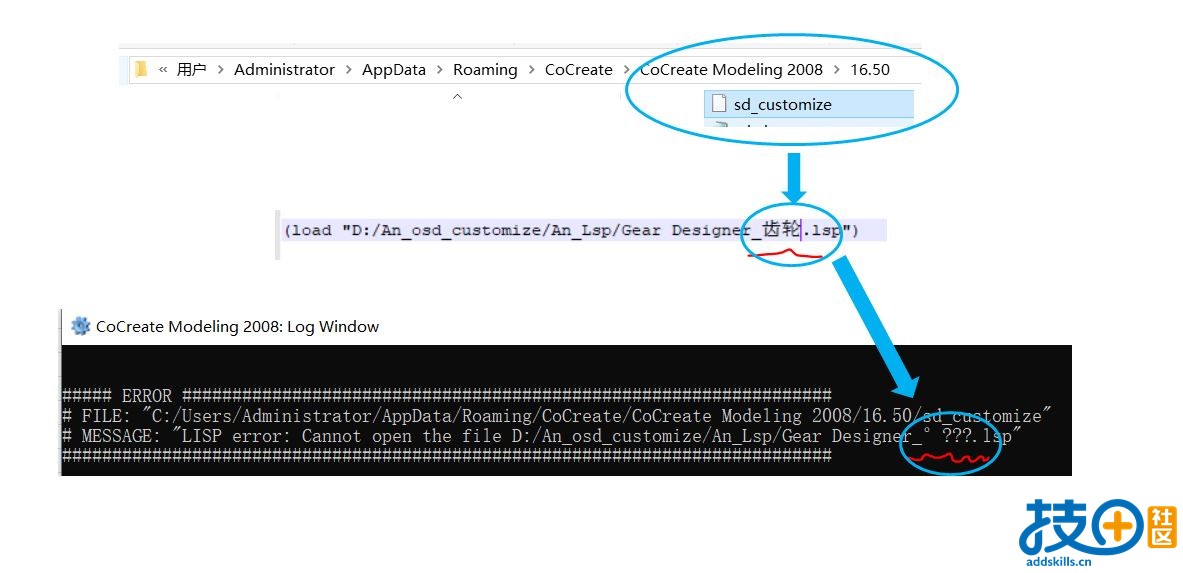This screenshot has height=573, width=1183.
Task: Expand the chevron after 用户
Action: pos(220,69)
